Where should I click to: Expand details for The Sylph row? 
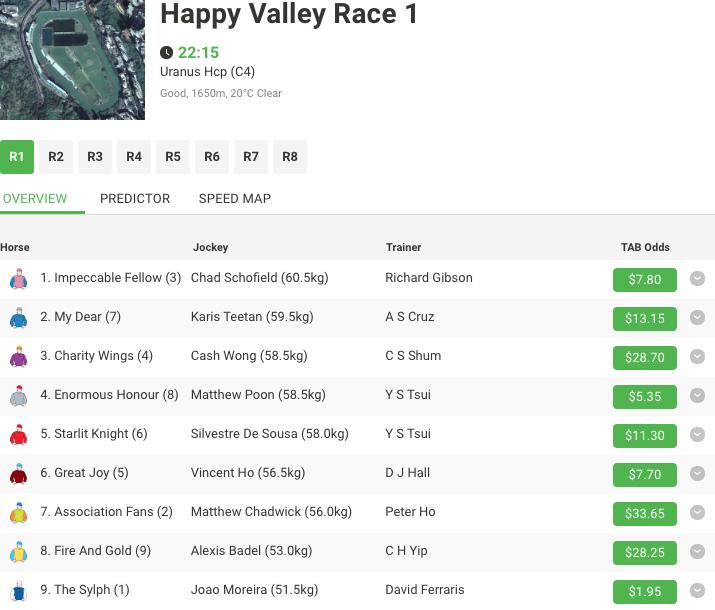(x=697, y=591)
